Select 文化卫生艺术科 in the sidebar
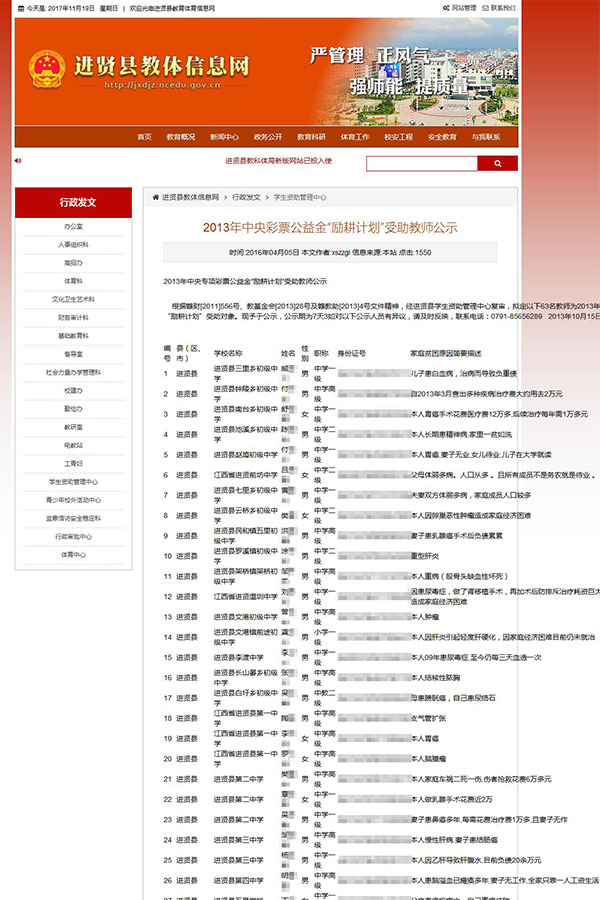This screenshot has height=900, width=600. click(73, 299)
